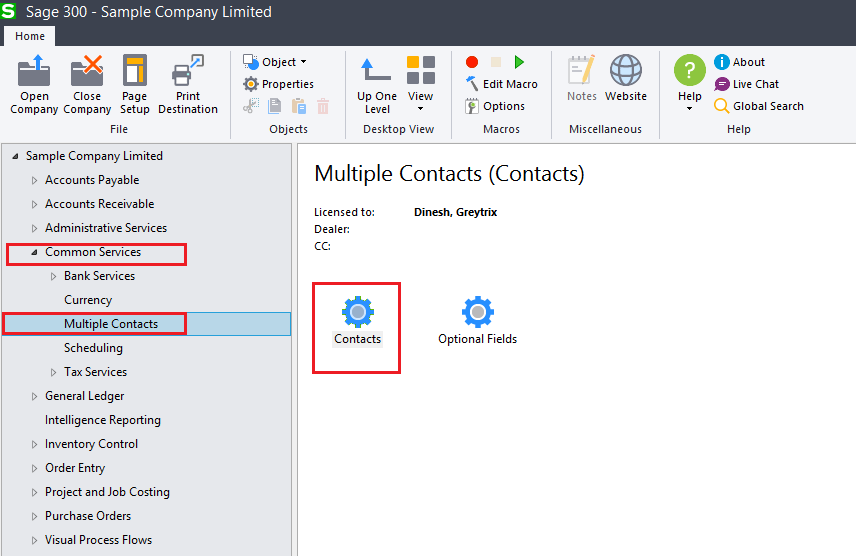Open the Help dropdown
The height and width of the screenshot is (556, 856).
tap(689, 82)
